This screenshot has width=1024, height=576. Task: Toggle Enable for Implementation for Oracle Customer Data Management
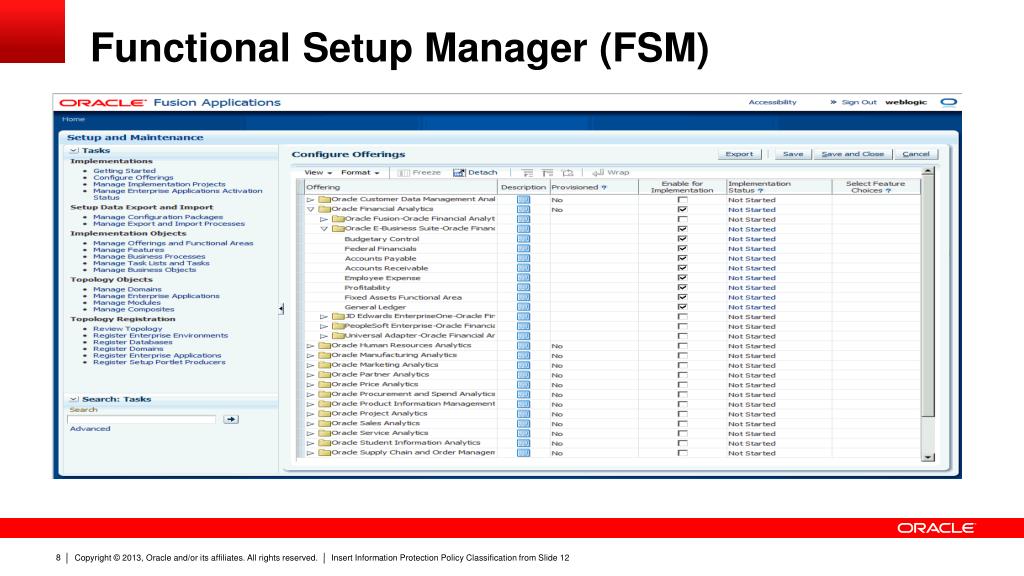[x=682, y=200]
